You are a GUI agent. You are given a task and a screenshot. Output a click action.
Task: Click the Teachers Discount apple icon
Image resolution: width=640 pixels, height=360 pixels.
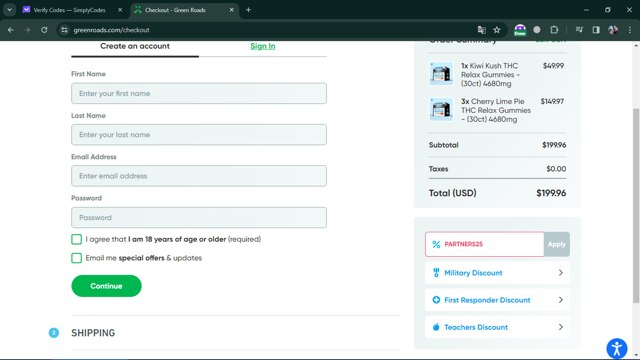[436, 327]
